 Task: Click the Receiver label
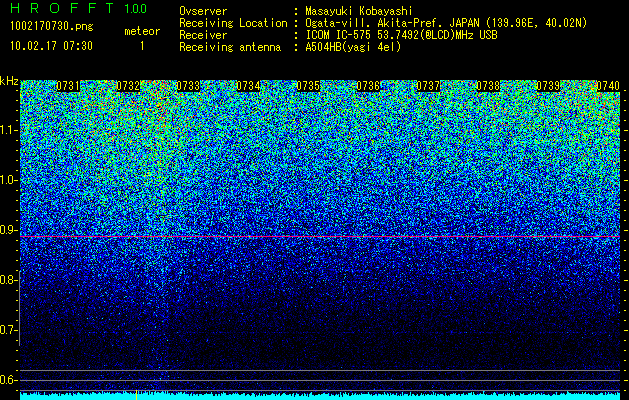[203, 35]
